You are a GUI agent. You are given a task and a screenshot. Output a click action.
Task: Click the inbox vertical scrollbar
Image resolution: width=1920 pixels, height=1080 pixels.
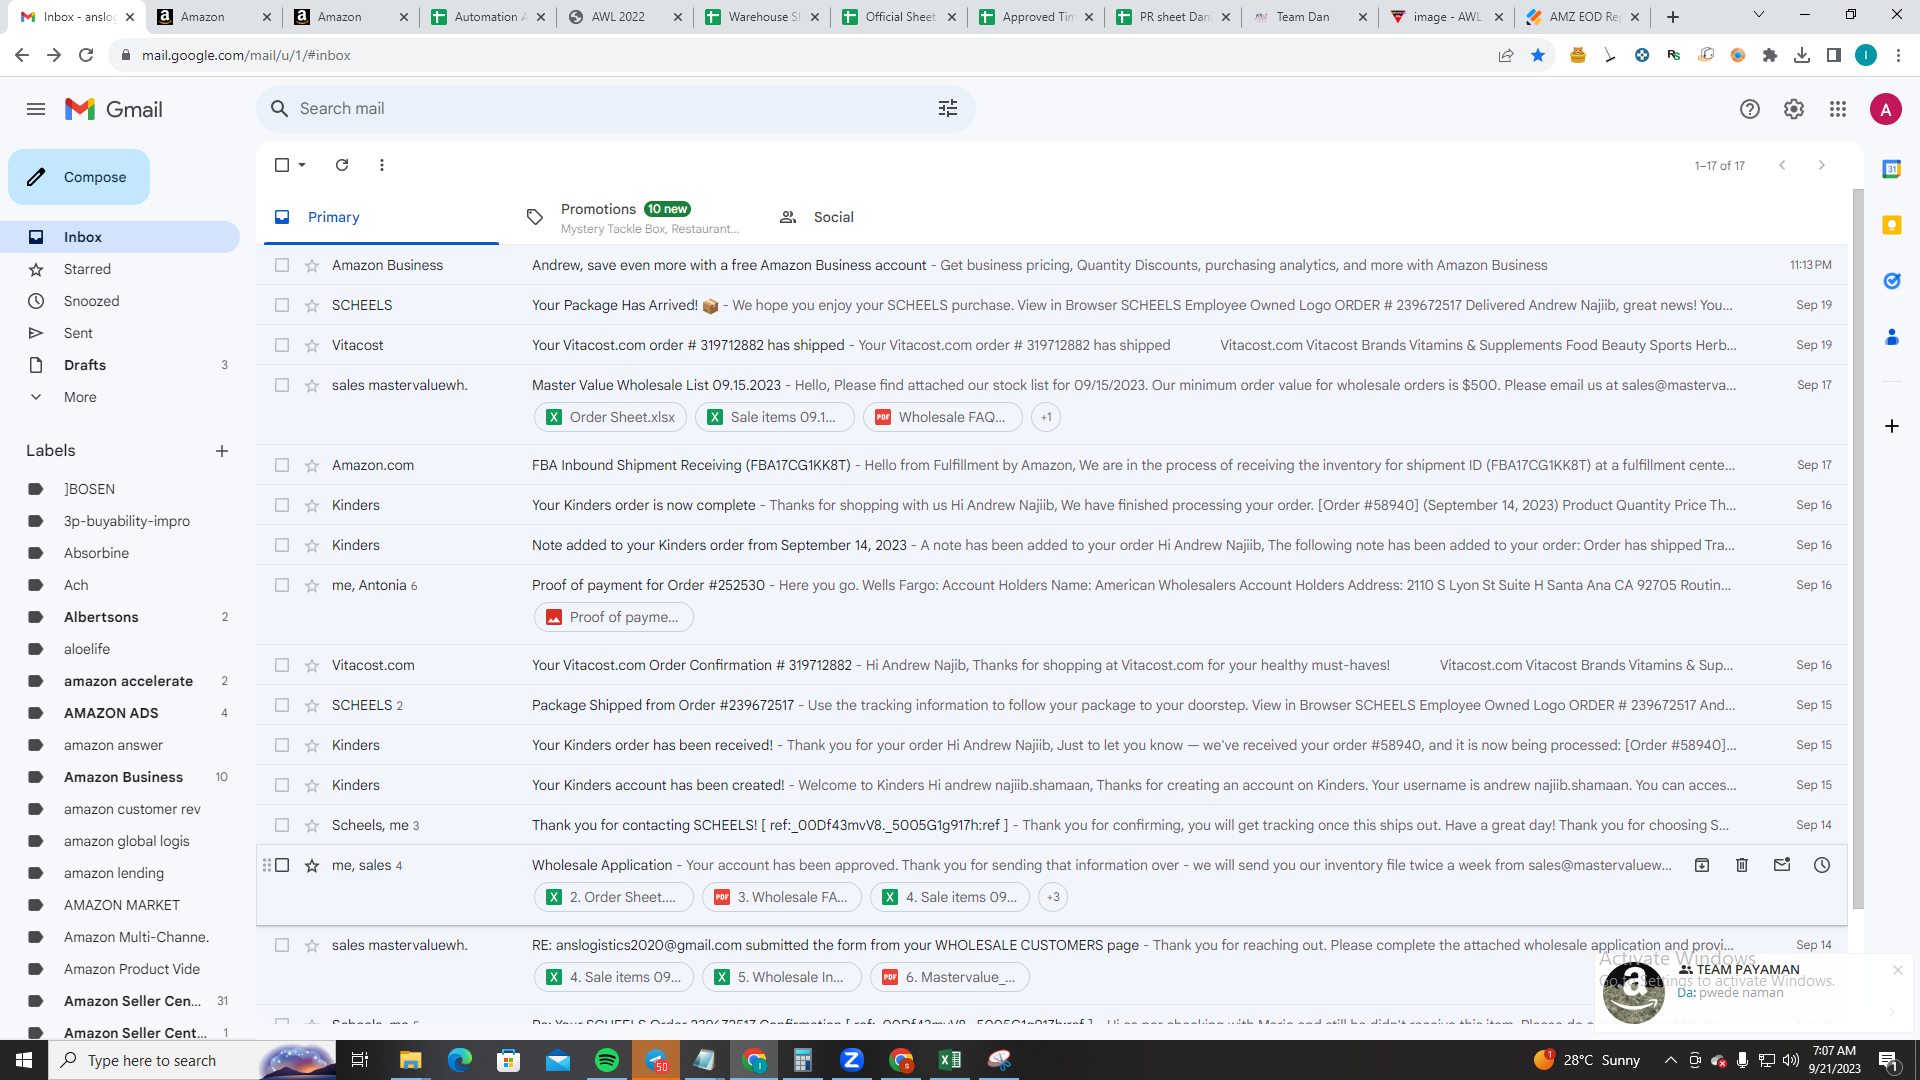coord(1858,550)
